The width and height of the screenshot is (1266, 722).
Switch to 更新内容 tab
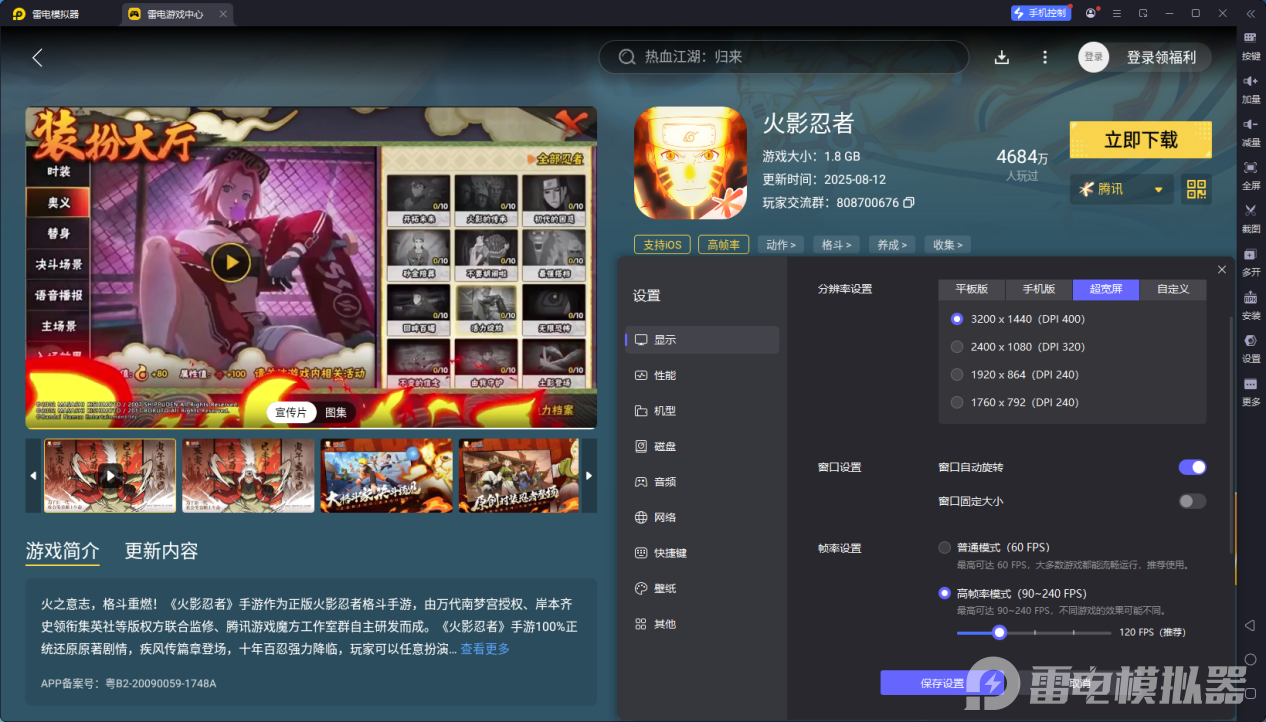pyautogui.click(x=161, y=551)
